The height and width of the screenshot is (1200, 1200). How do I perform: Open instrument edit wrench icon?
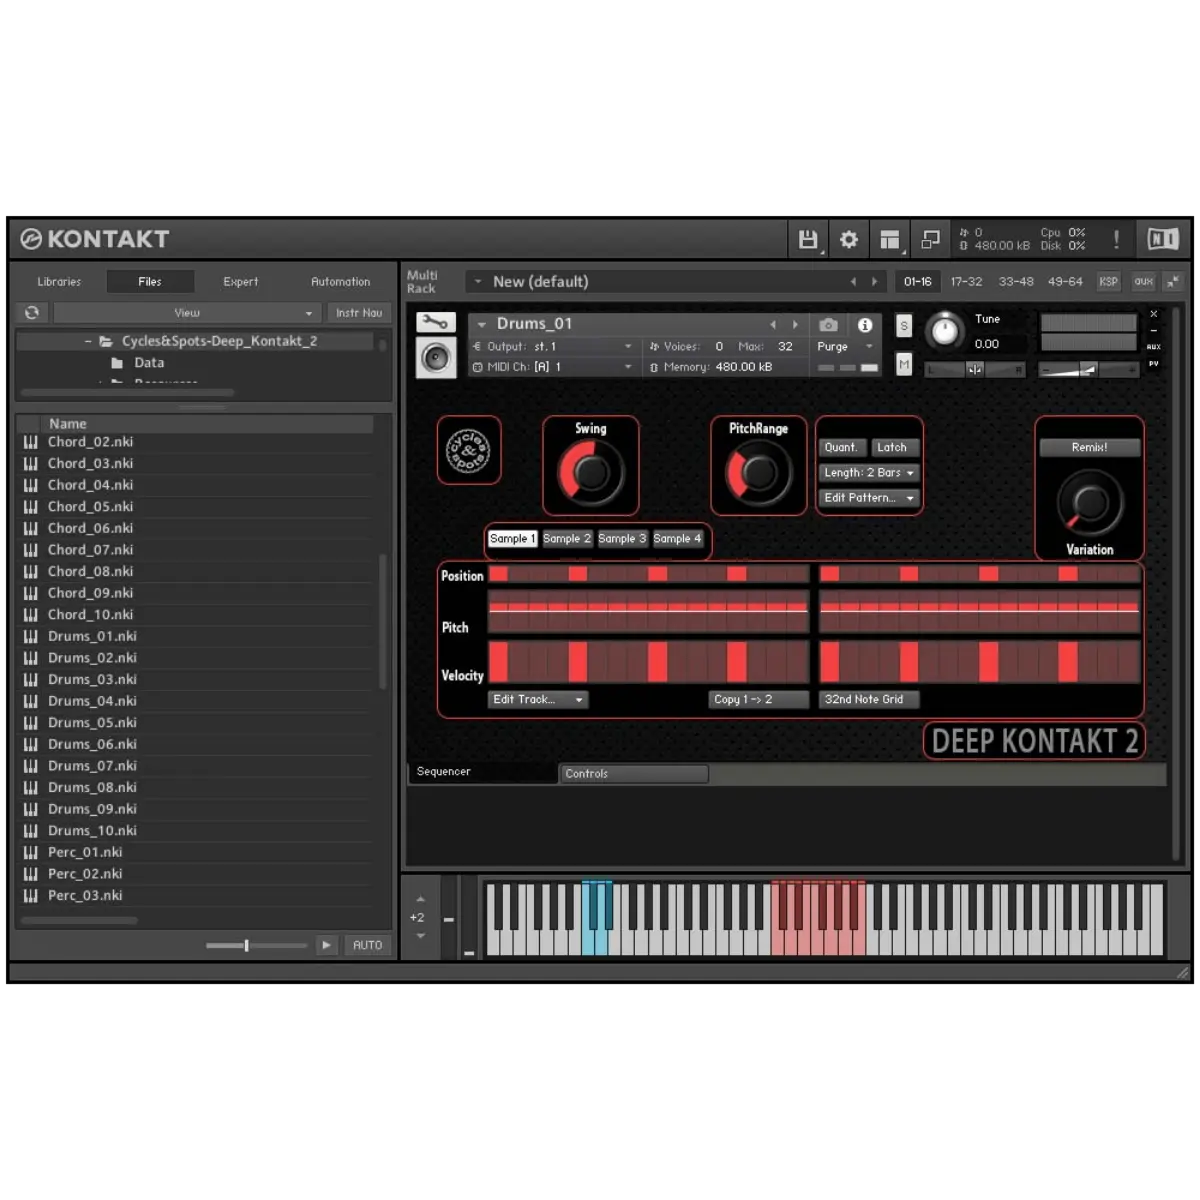436,322
